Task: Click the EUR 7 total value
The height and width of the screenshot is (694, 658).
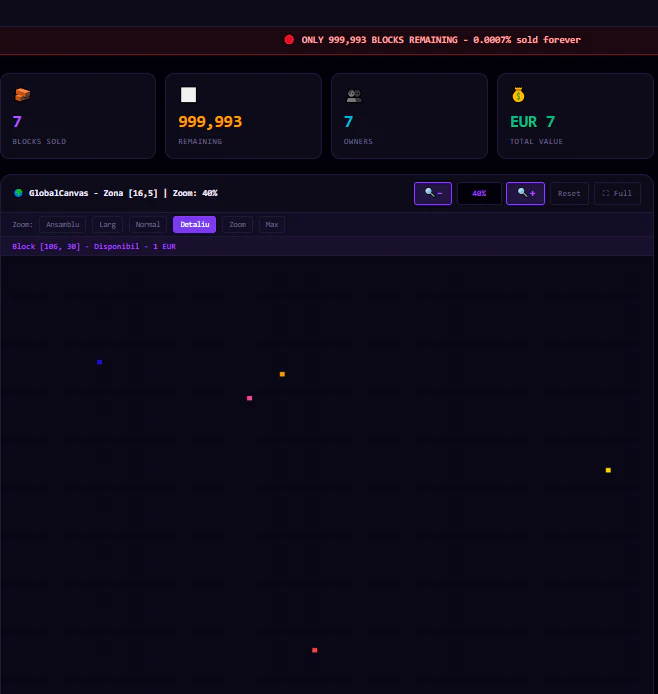Action: click(x=532, y=122)
